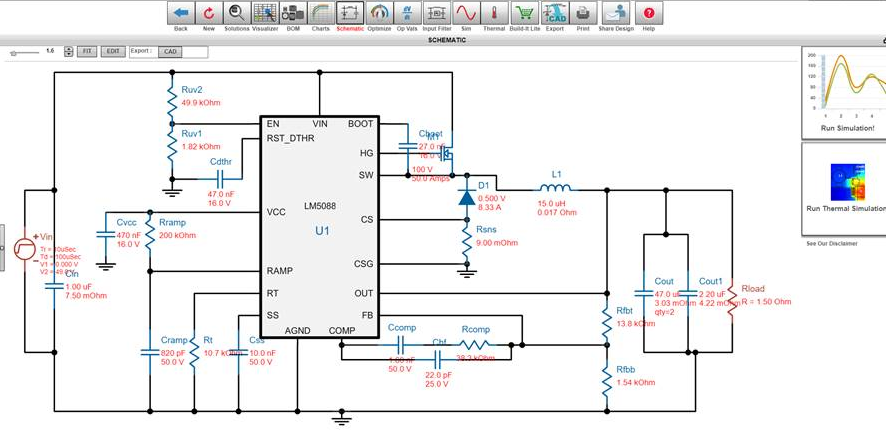Open Op Vals operating values
This screenshot has width=886, height=436.
pyautogui.click(x=407, y=14)
